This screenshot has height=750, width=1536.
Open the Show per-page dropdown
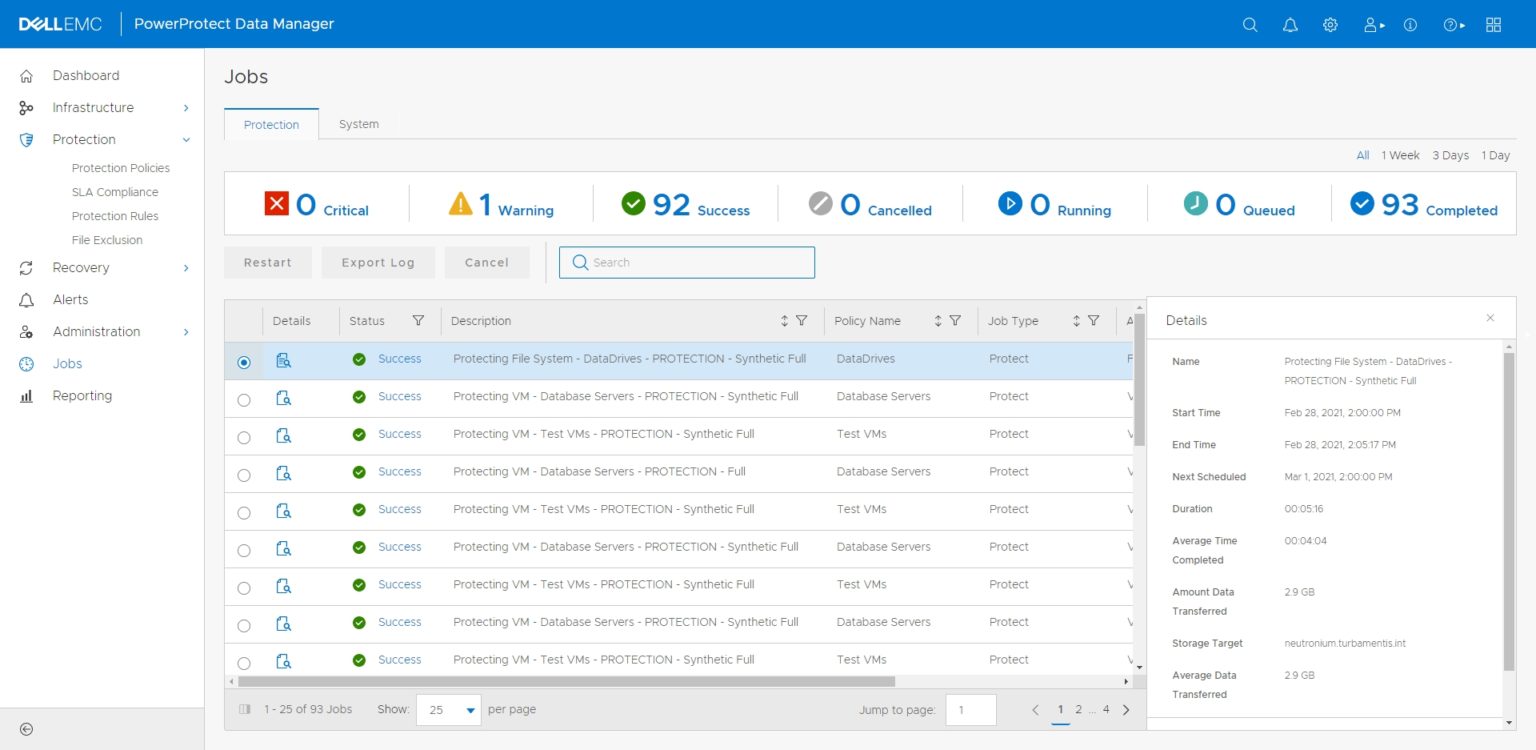[x=448, y=709]
